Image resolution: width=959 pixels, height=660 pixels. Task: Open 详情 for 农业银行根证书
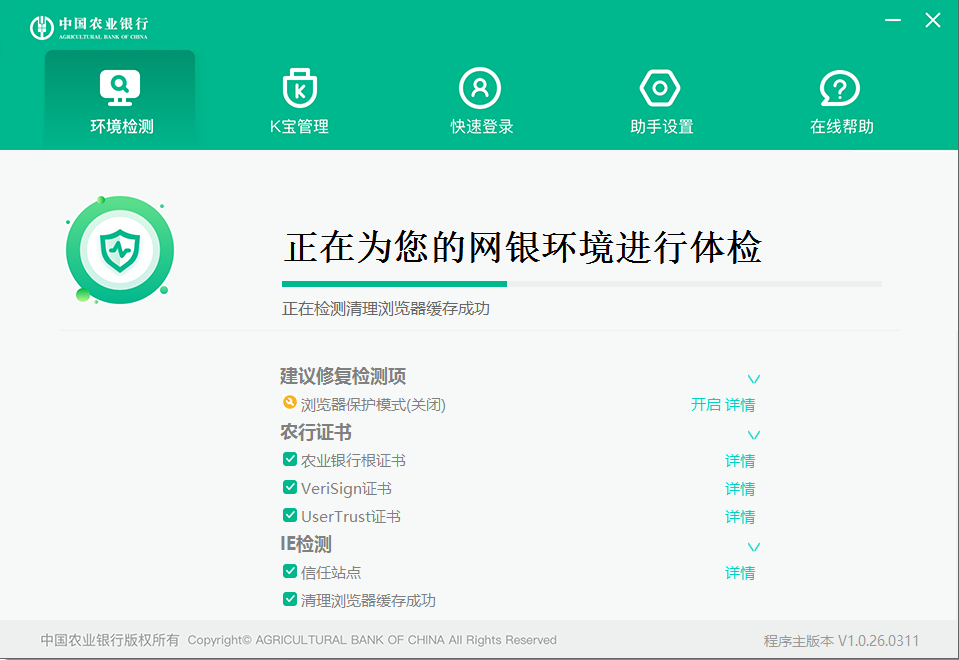coord(740,461)
